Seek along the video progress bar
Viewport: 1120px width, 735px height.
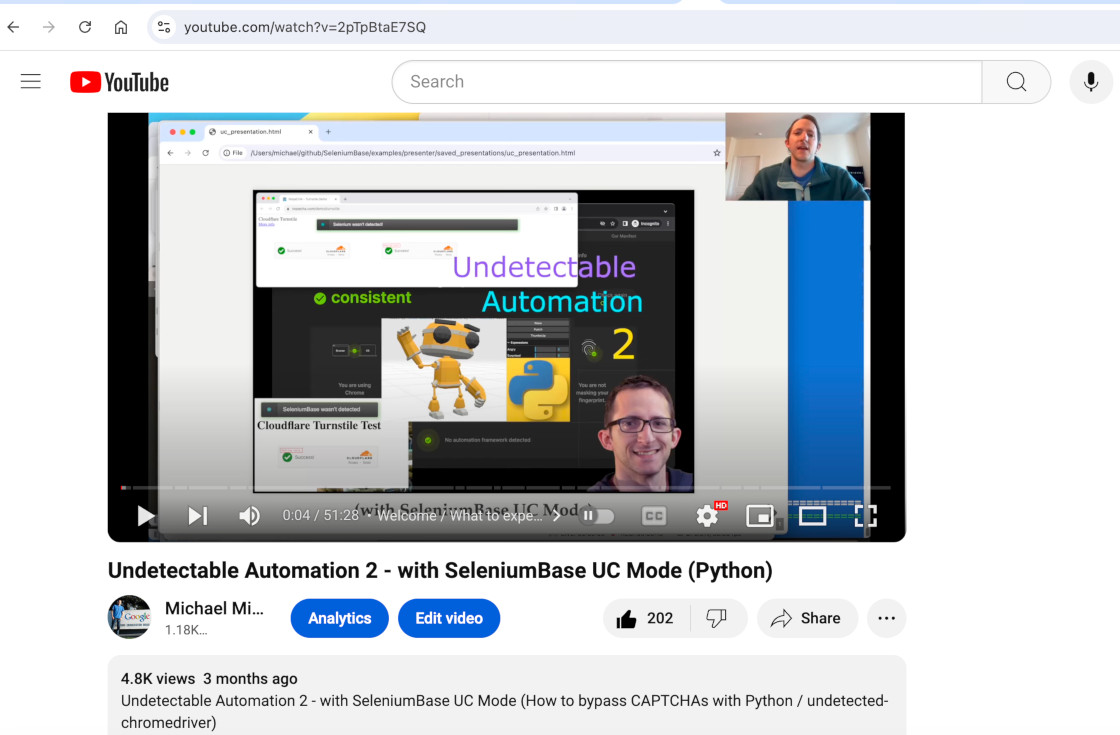506,488
